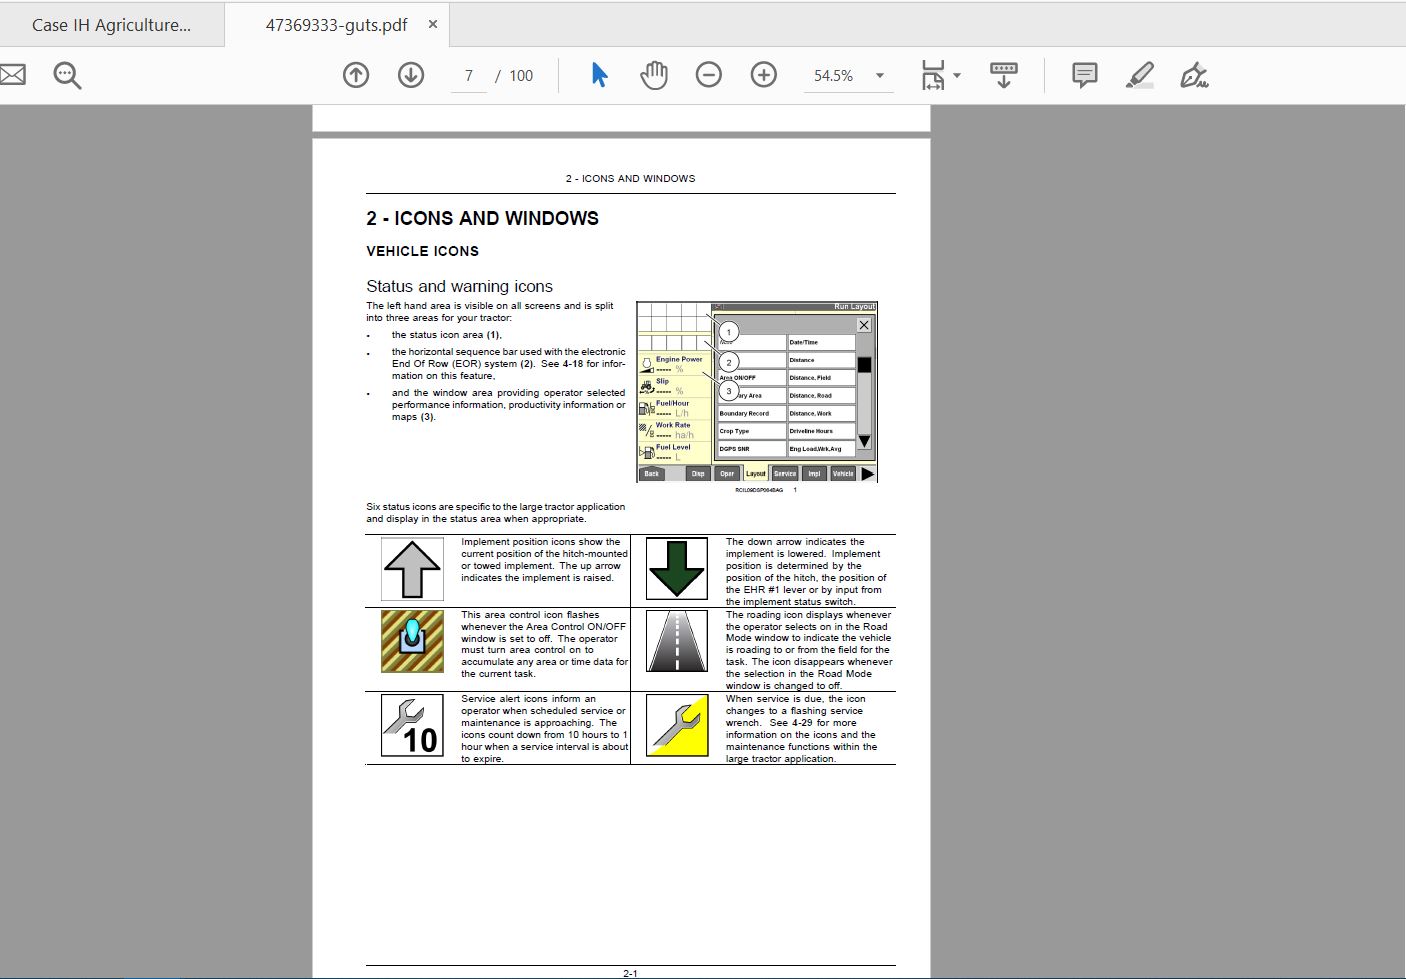Click the yellow flashing service wrench icon
Viewport: 1406px width, 979px height.
tap(677, 725)
